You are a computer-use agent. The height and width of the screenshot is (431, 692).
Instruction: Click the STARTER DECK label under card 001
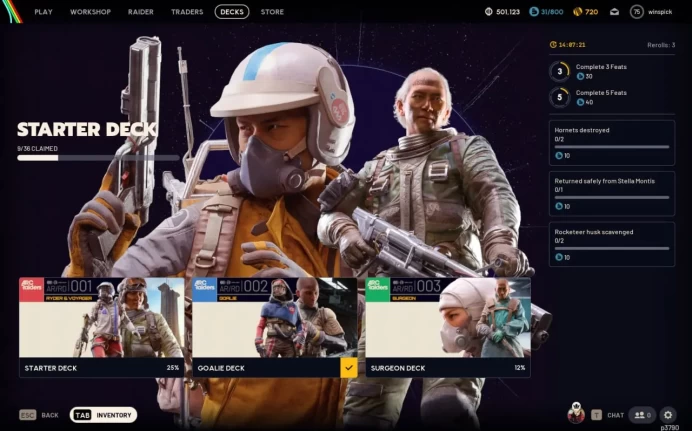(51, 368)
